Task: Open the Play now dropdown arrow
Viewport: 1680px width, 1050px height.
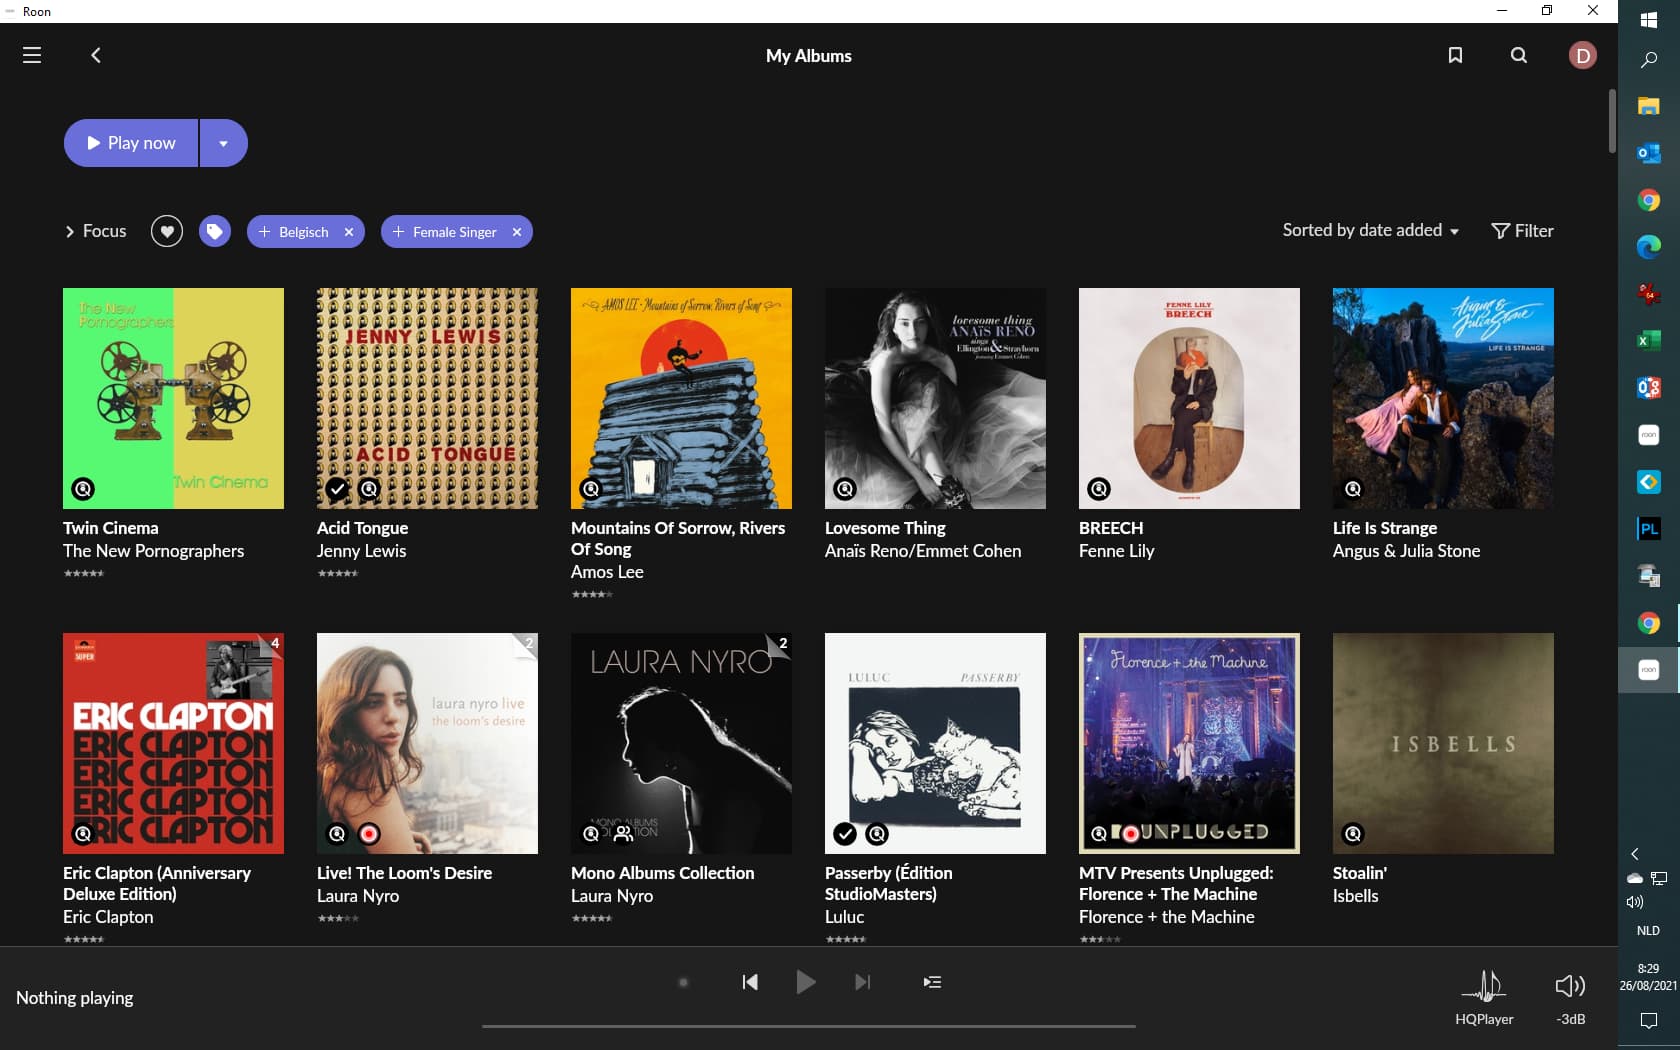Action: tap(224, 143)
